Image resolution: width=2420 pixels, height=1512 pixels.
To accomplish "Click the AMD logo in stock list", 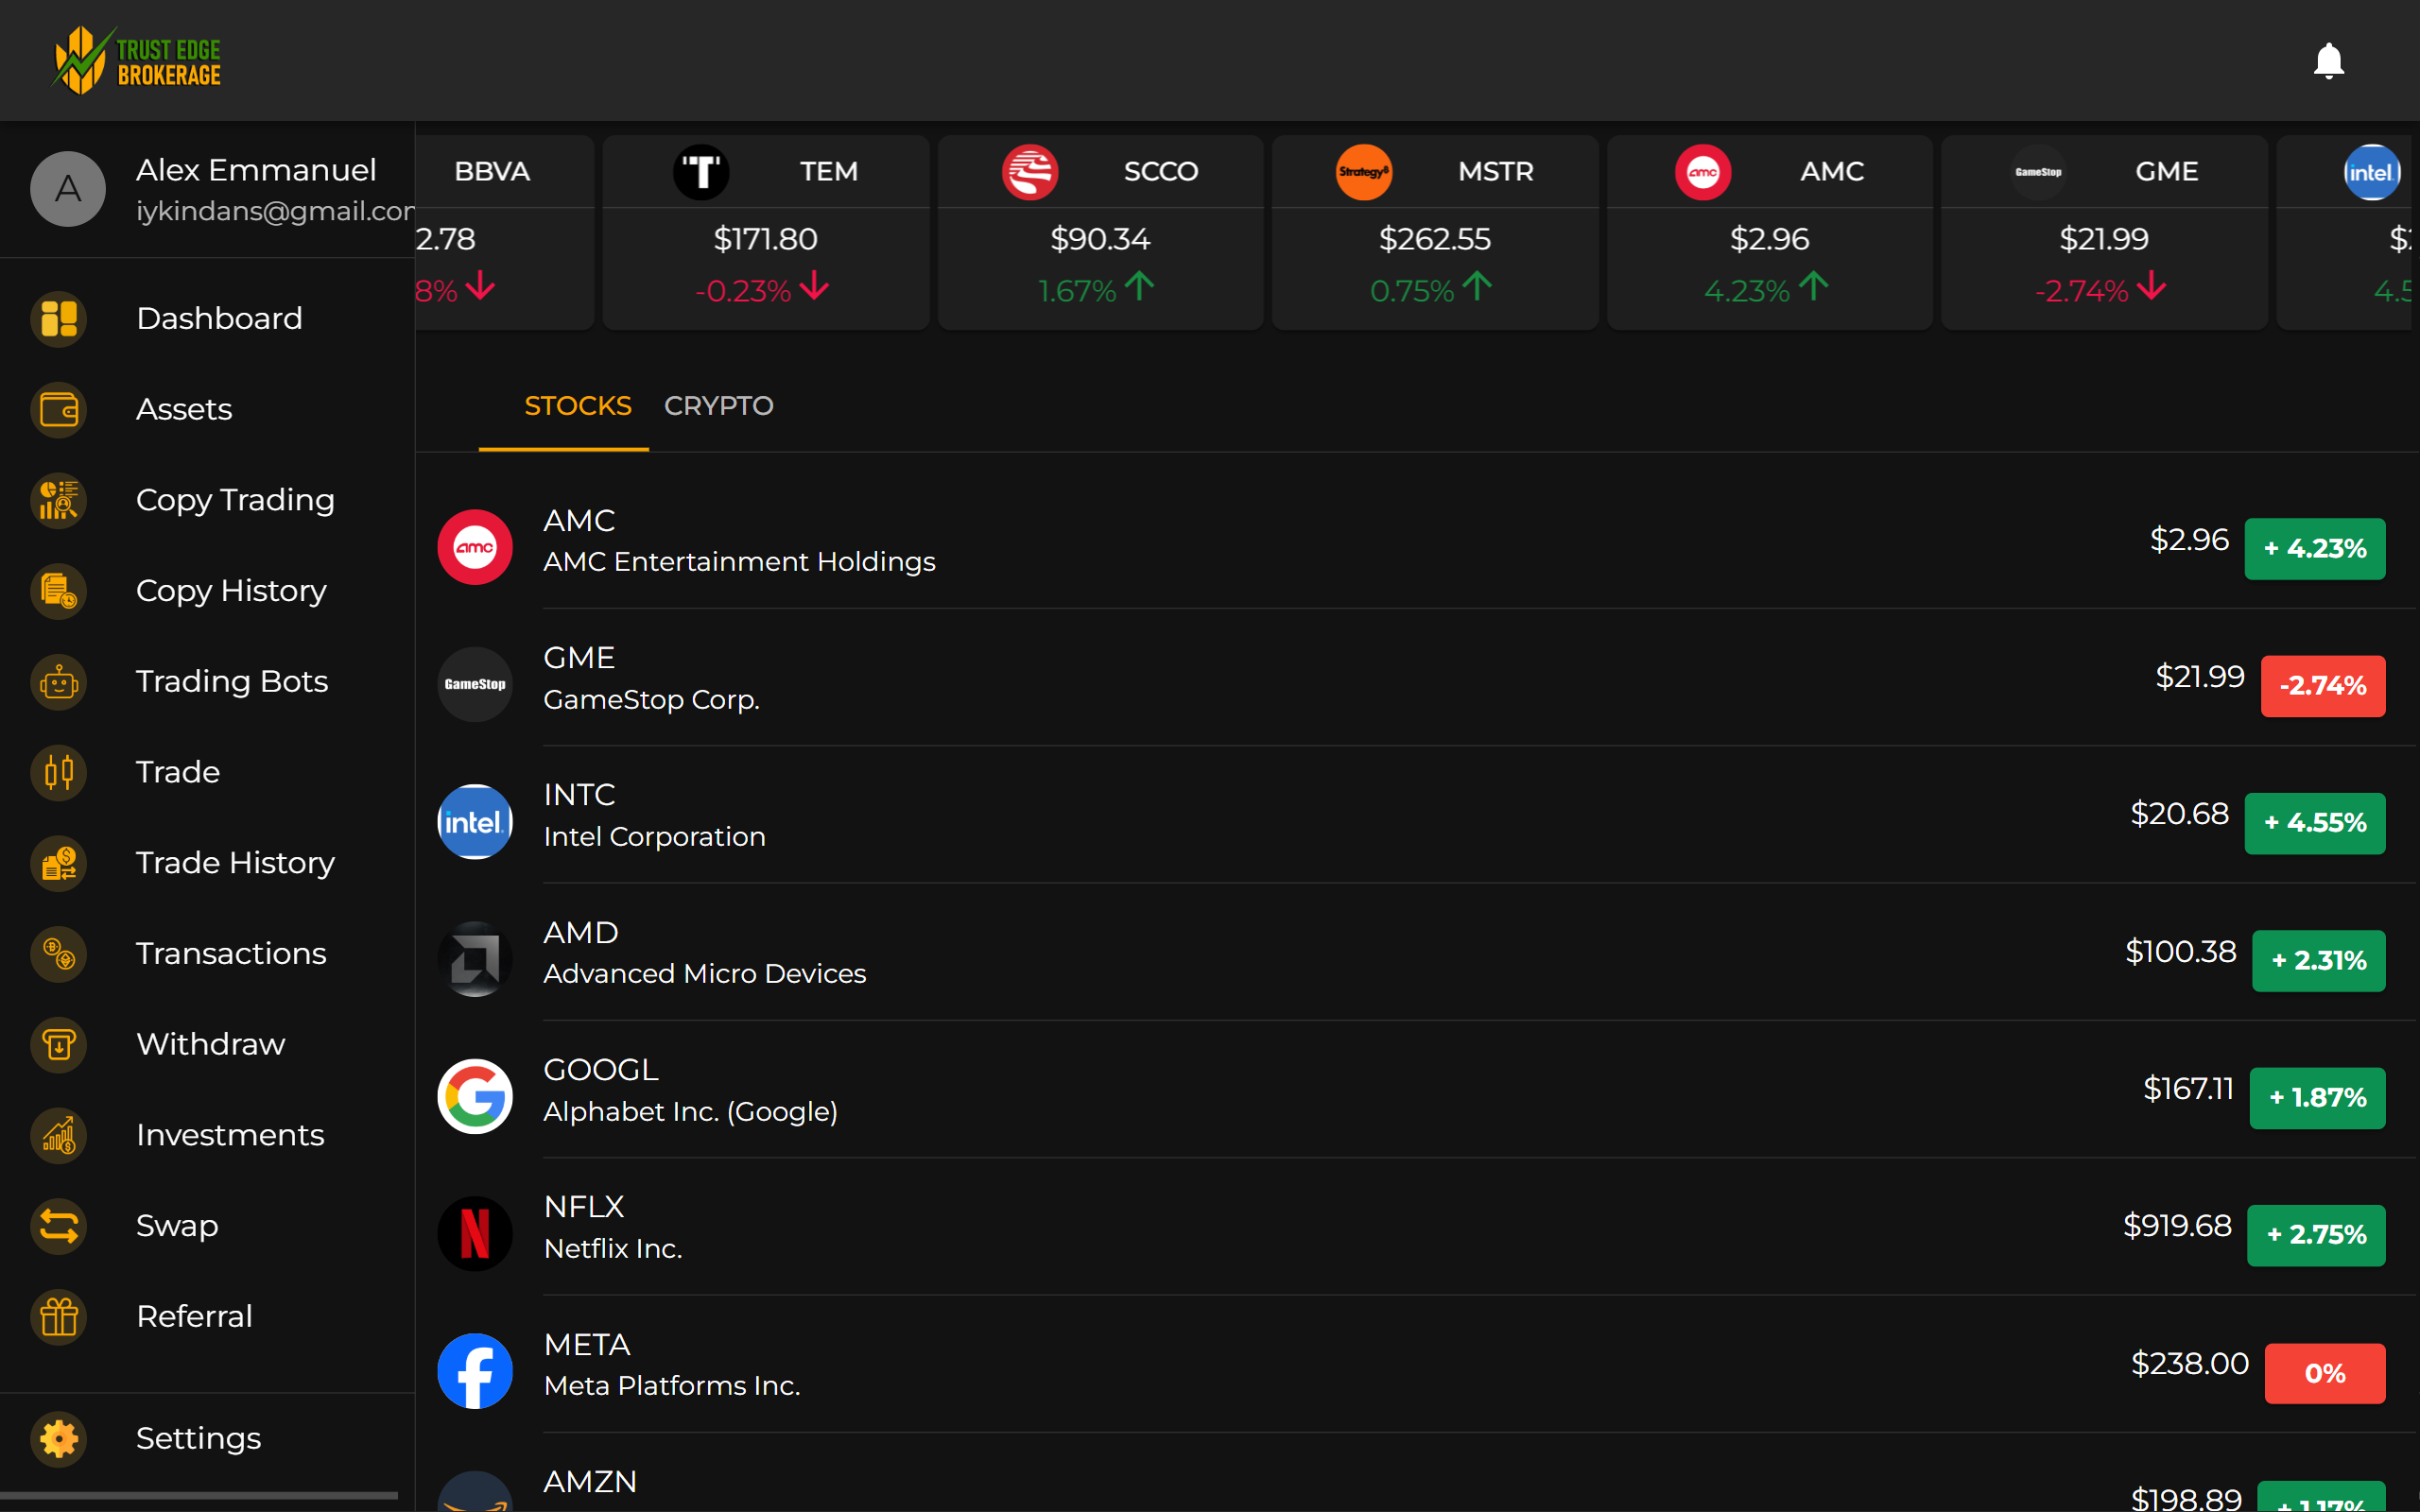I will 475,959.
